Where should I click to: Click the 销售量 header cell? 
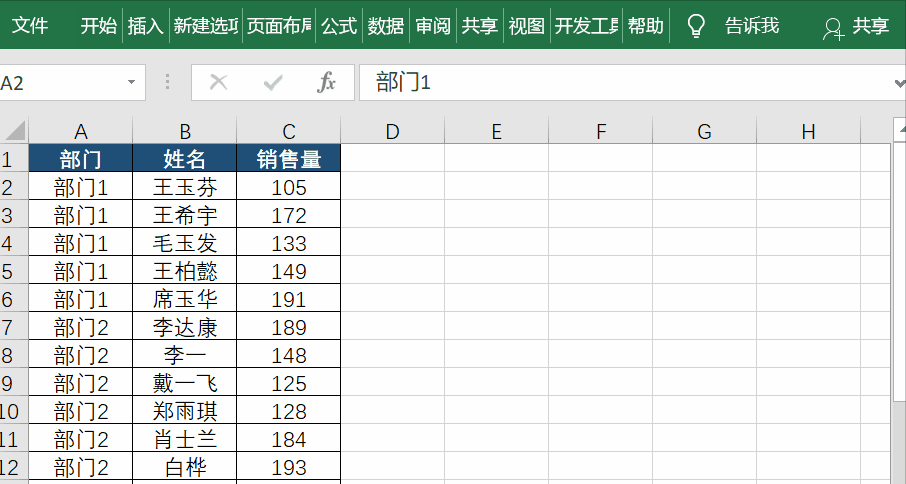289,159
